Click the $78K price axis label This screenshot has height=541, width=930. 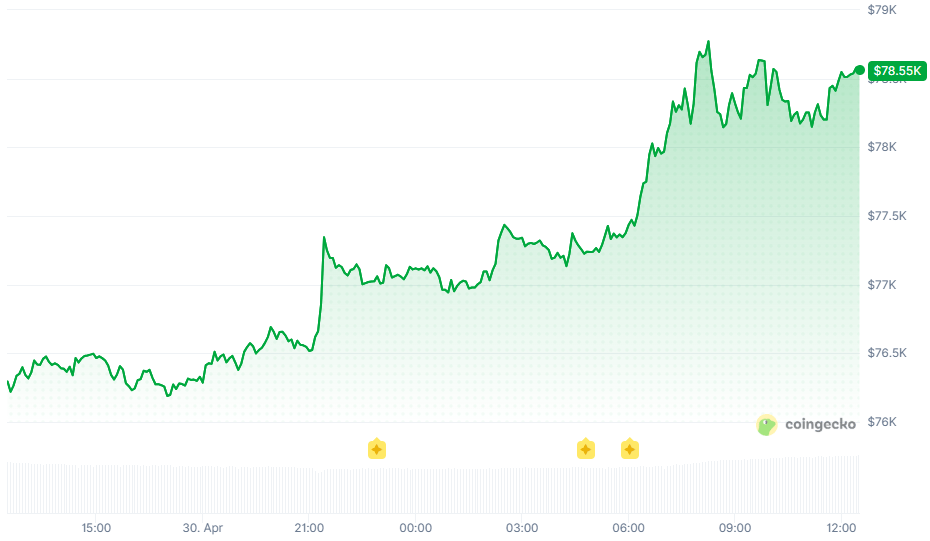[882, 147]
